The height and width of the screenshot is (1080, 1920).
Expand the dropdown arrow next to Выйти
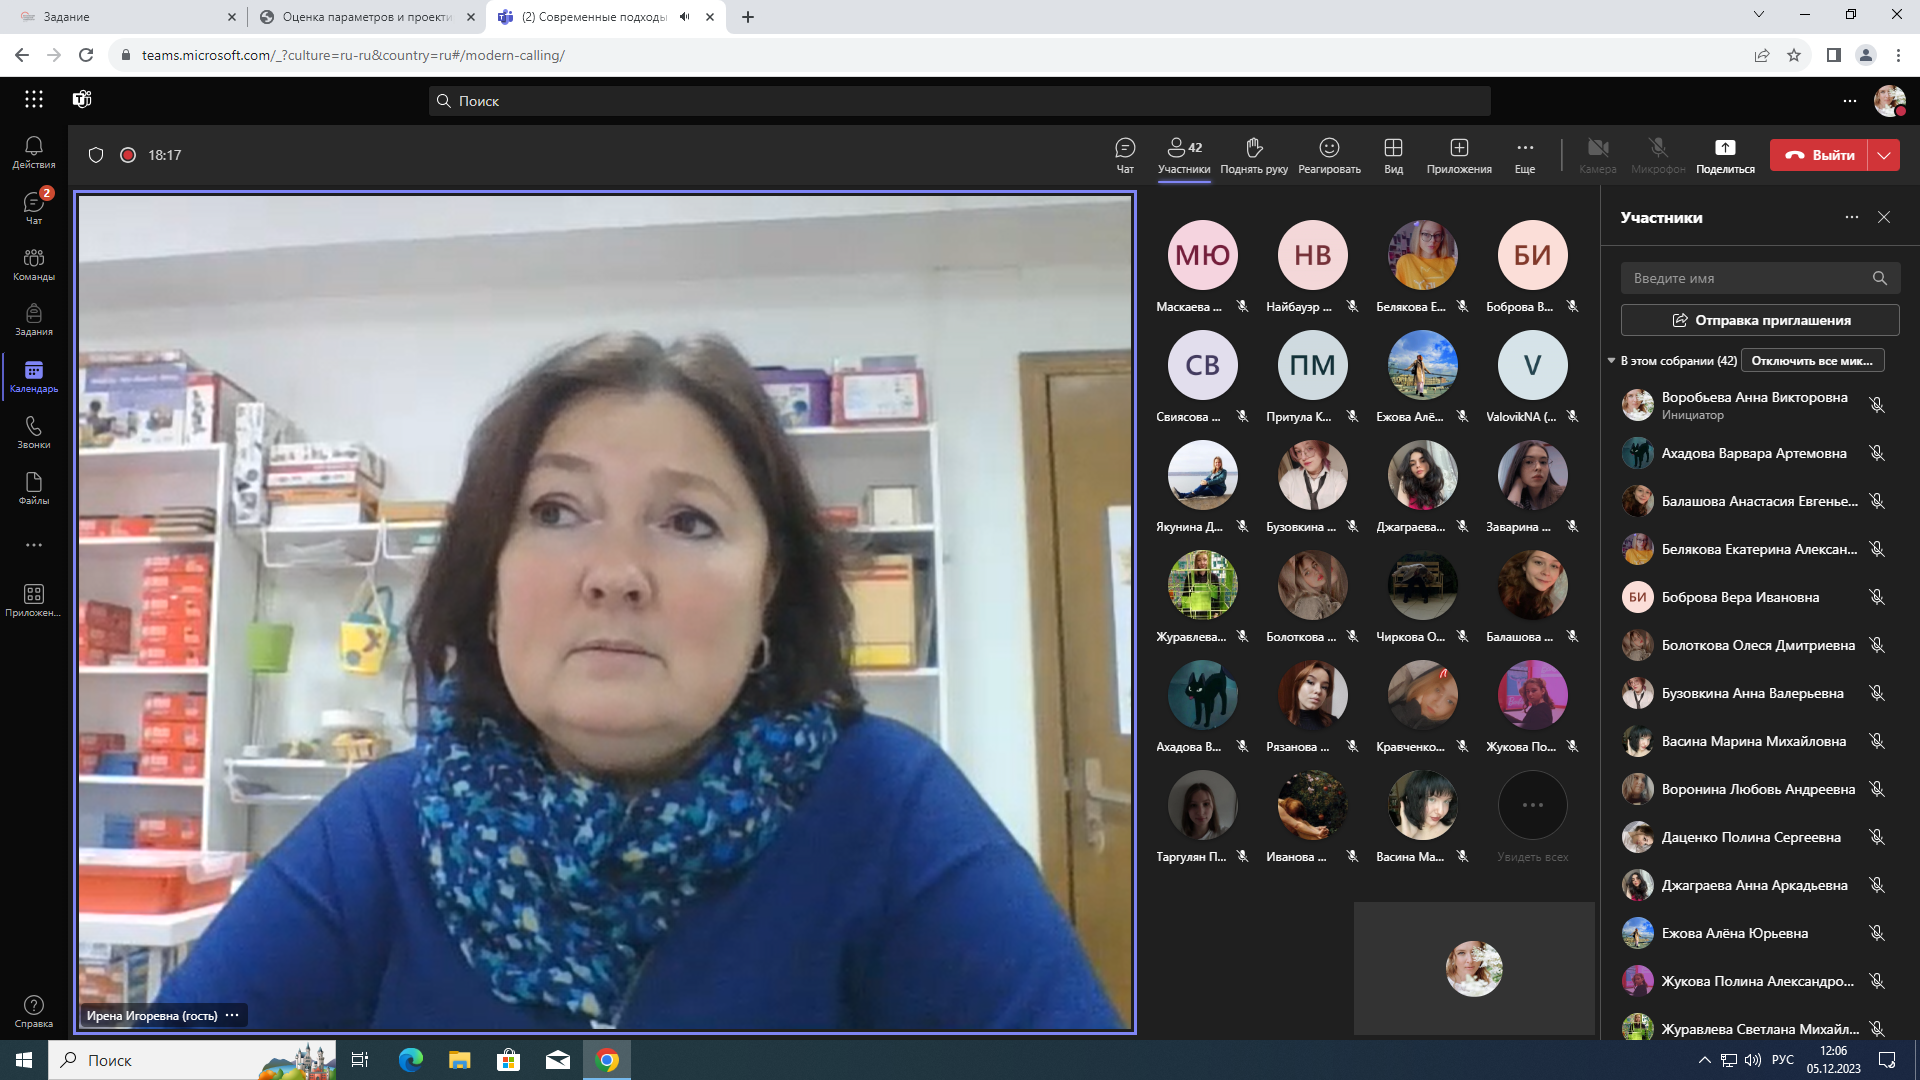(x=1884, y=155)
